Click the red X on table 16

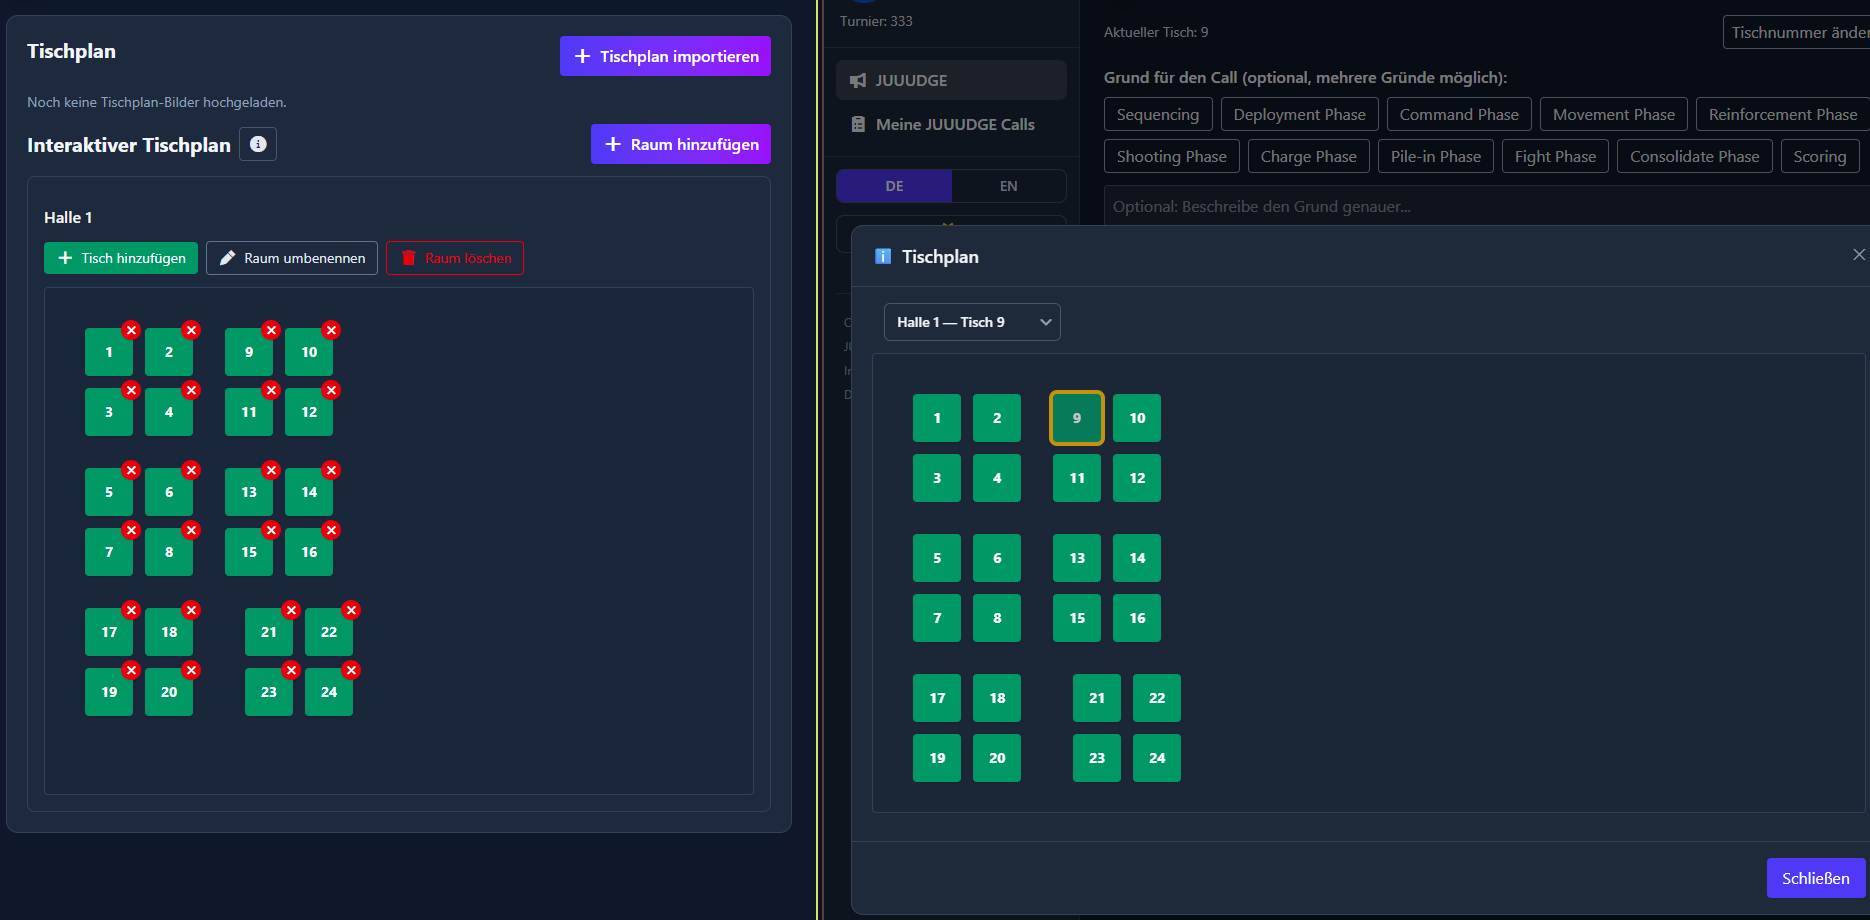click(331, 530)
